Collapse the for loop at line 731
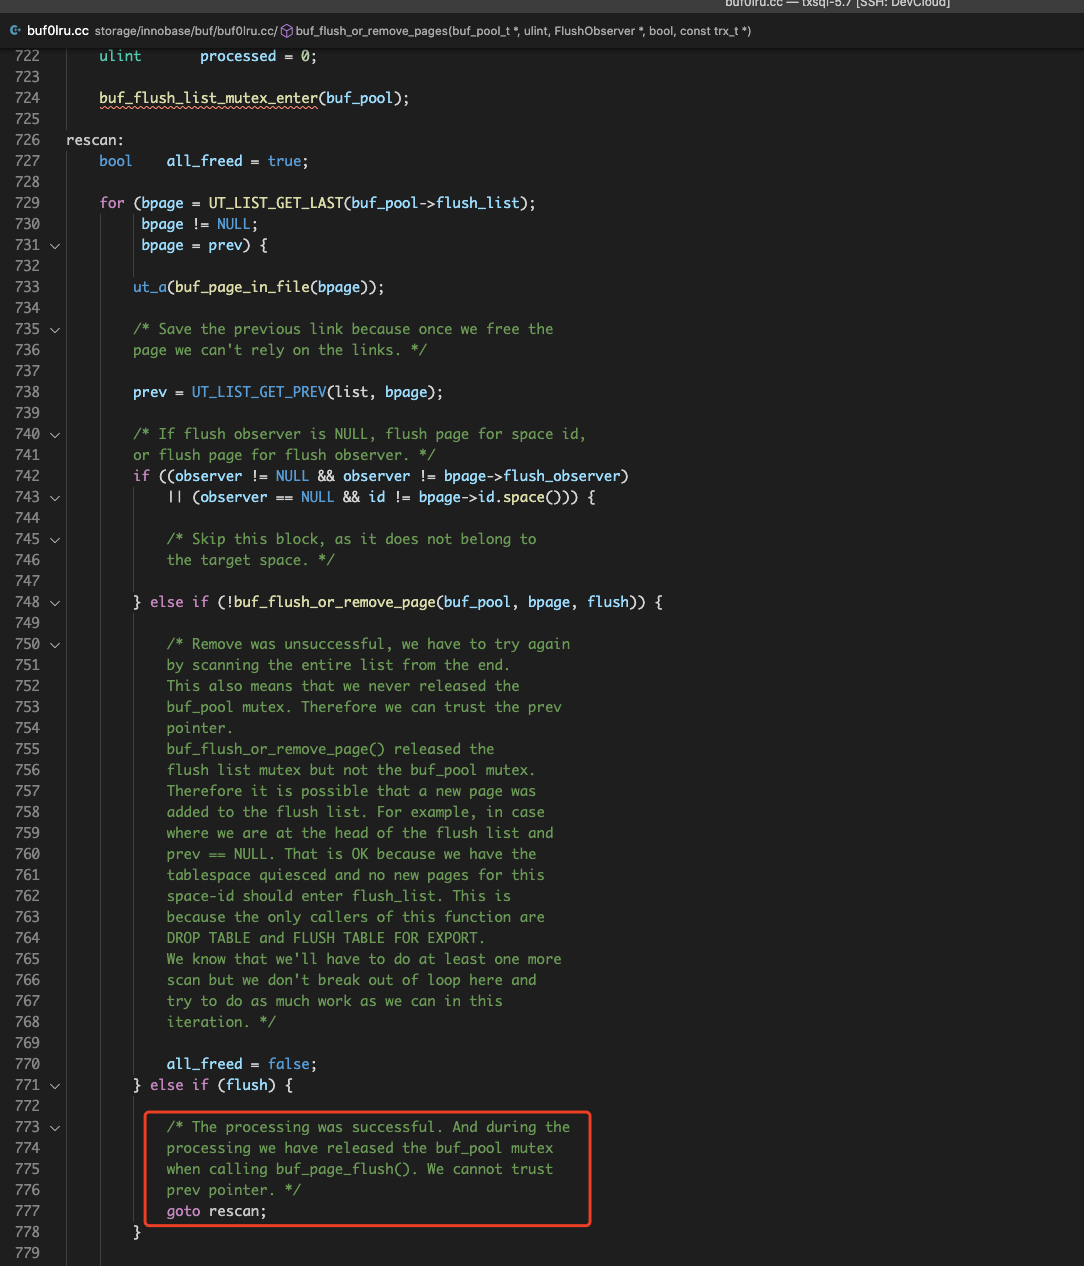1084x1266 pixels. pyautogui.click(x=55, y=245)
